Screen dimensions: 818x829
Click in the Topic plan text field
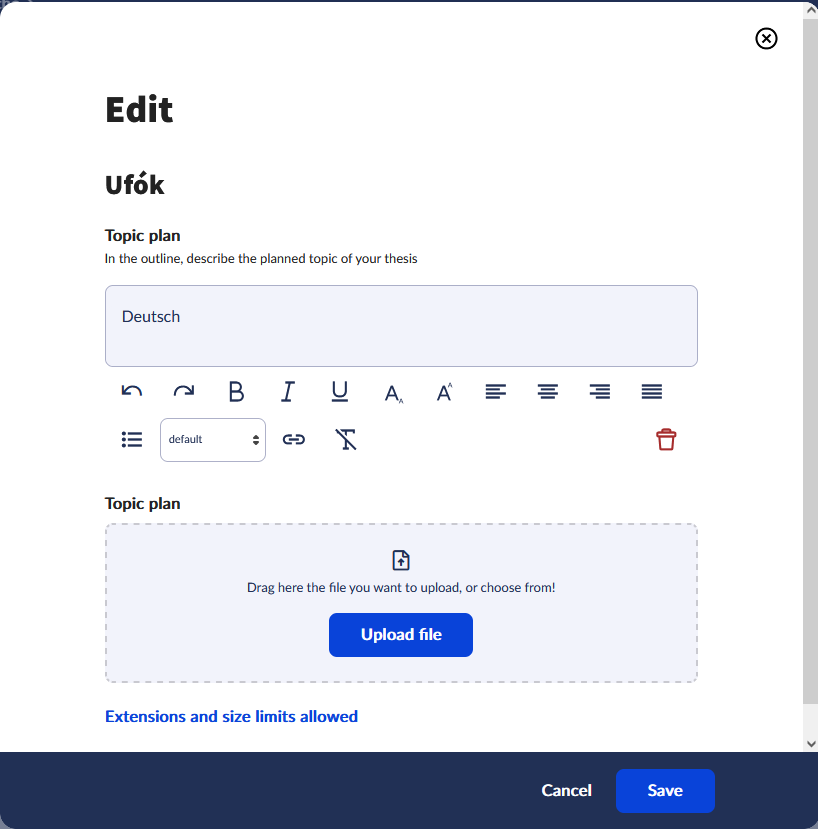tap(401, 326)
